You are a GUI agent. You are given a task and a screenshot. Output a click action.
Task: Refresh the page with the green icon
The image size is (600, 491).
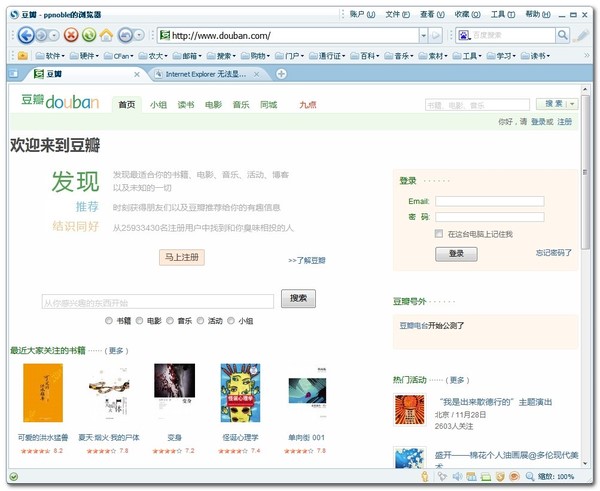(x=89, y=35)
